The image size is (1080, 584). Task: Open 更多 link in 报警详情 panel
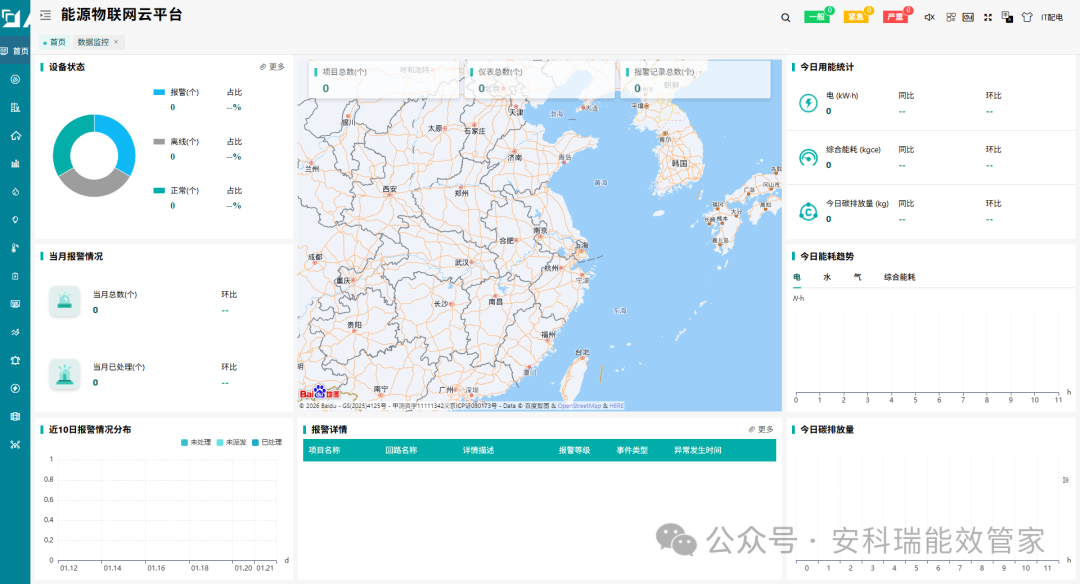[761, 429]
